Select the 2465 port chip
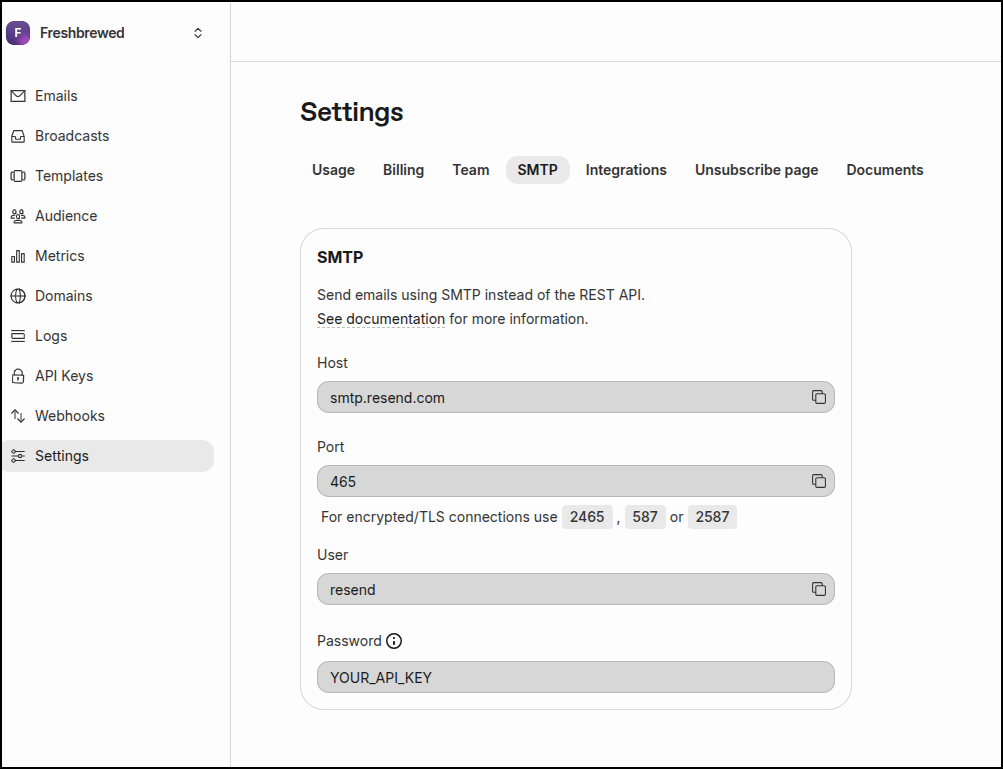The width and height of the screenshot is (1003, 769). click(x=587, y=517)
